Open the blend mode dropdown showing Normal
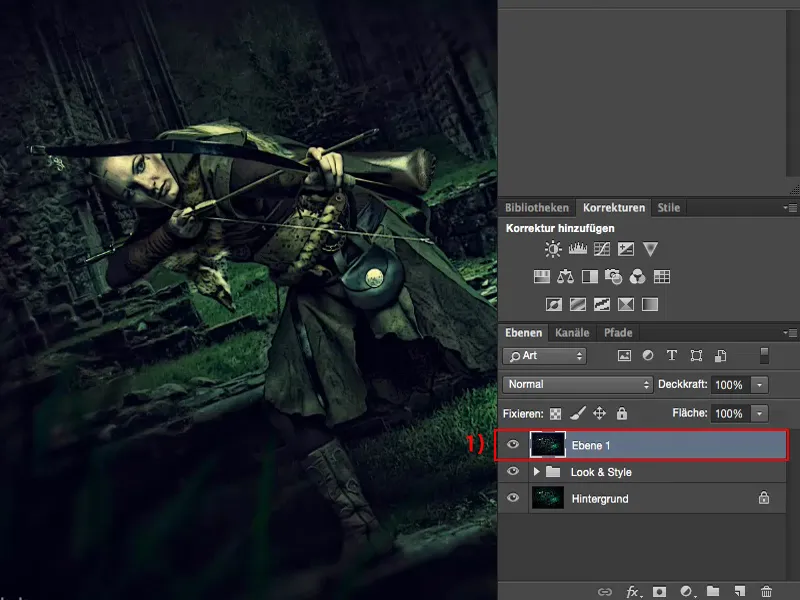The image size is (800, 600). point(577,384)
